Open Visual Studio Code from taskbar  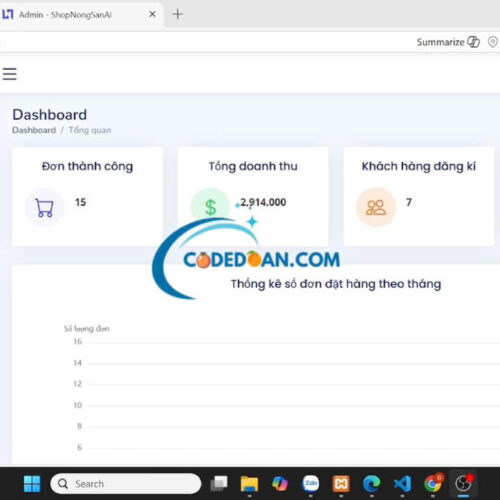(x=402, y=484)
